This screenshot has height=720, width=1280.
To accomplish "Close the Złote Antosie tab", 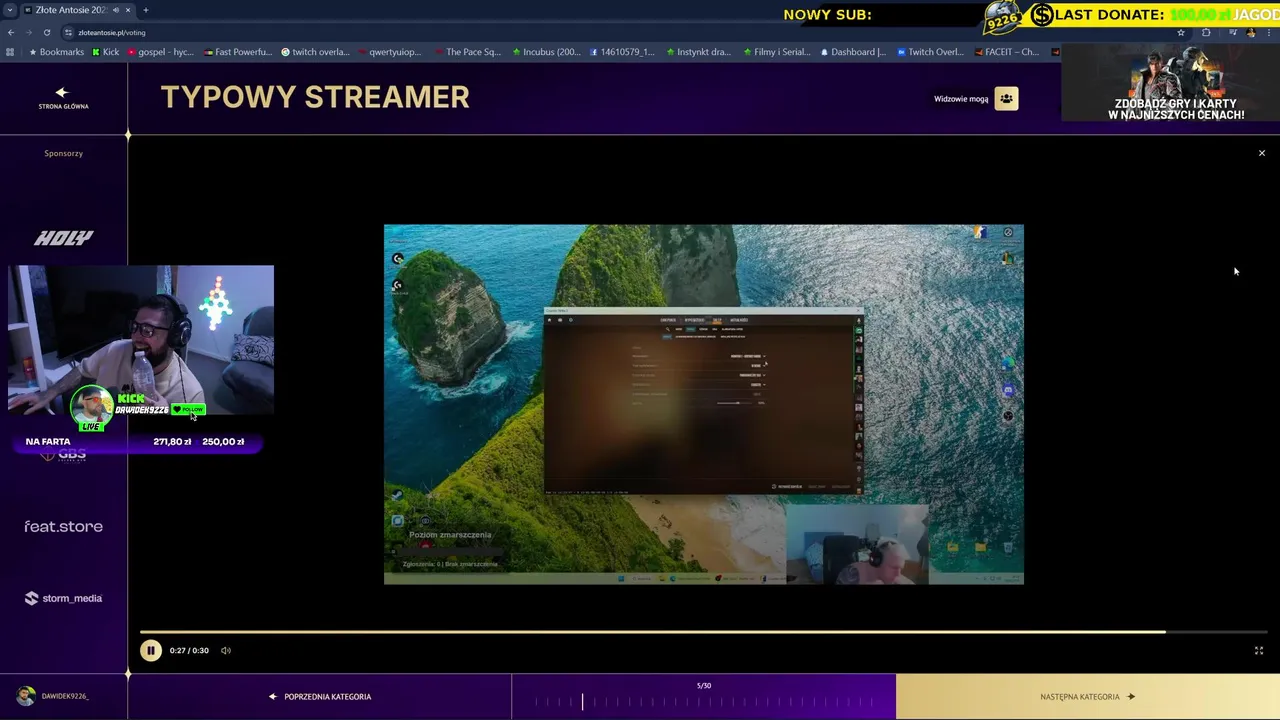I will coord(128,10).
